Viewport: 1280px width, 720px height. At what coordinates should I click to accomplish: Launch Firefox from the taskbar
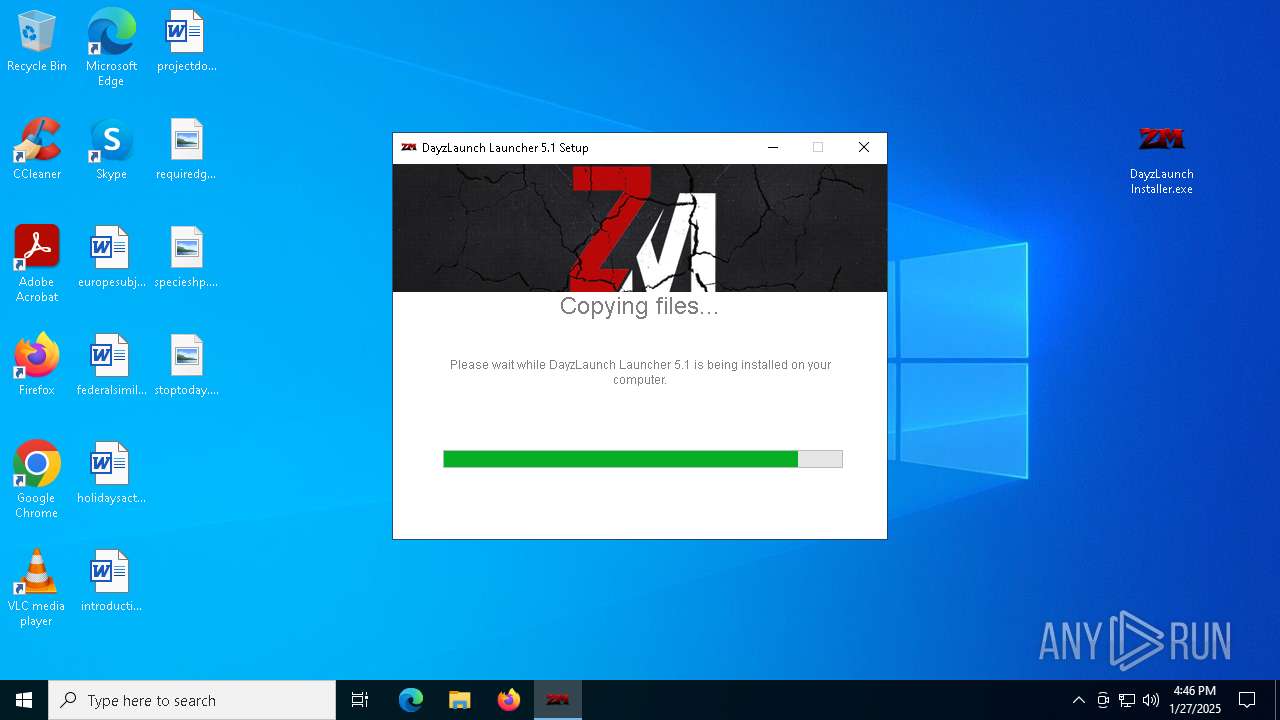(509, 700)
